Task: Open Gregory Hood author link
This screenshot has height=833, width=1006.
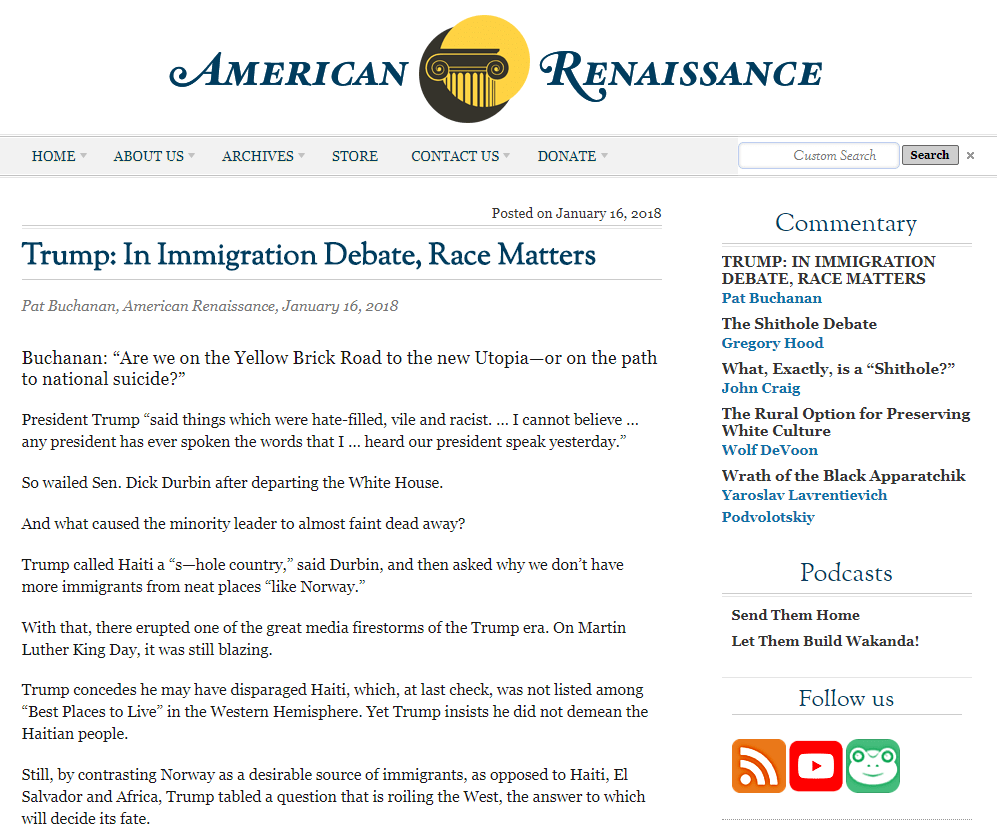Action: pos(772,343)
